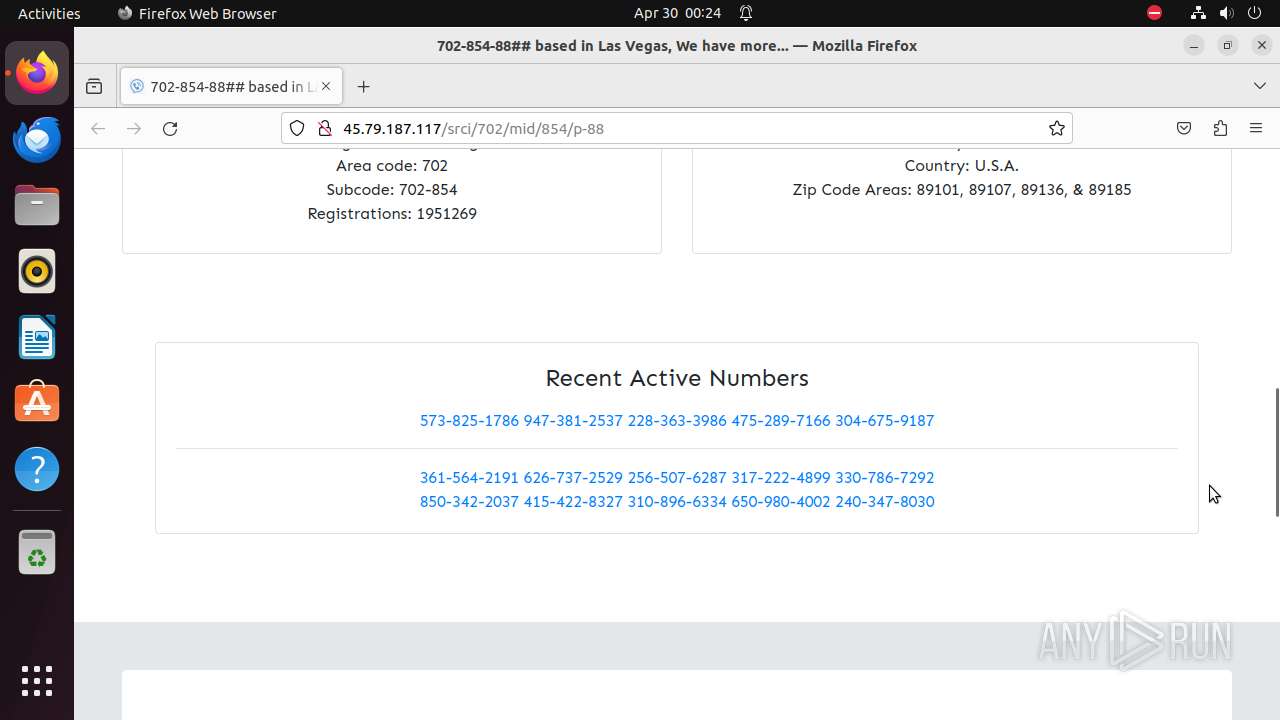Open number 626-737-2529
This screenshot has width=1280, height=720.
[x=573, y=478]
